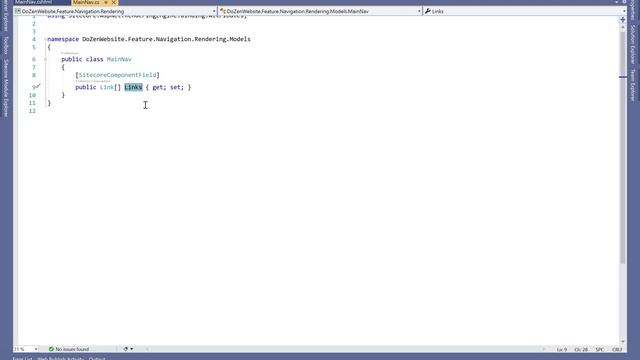Open the zoom level dropdown at 71 %
The width and height of the screenshot is (640, 360).
coord(26,349)
